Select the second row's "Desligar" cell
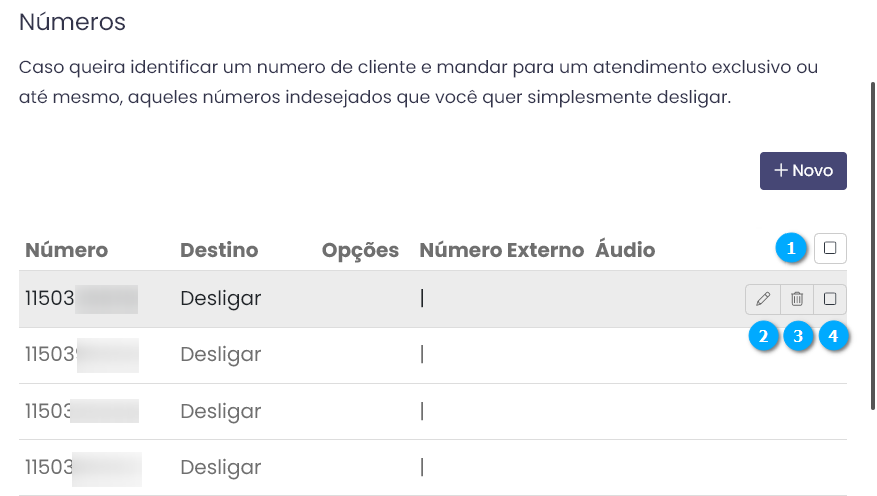Image resolution: width=877 pixels, height=496 pixels. point(220,354)
